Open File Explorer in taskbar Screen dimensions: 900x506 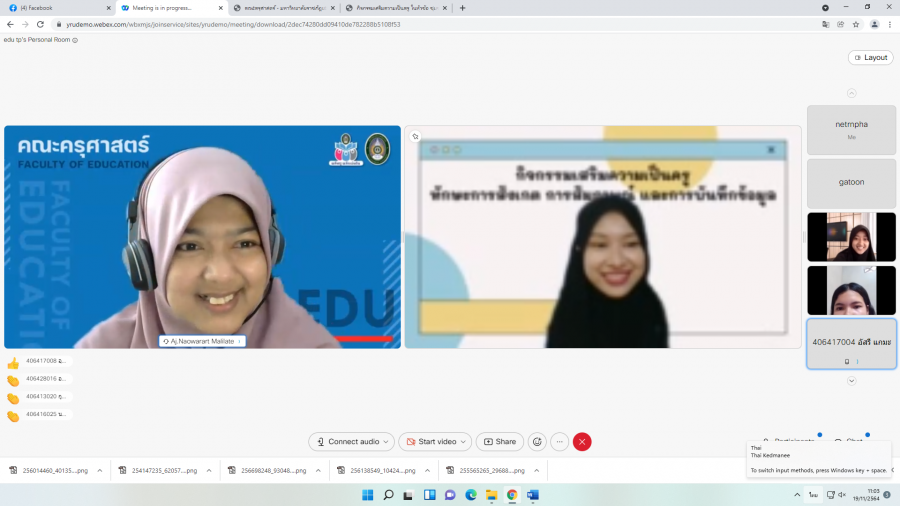tap(491, 495)
